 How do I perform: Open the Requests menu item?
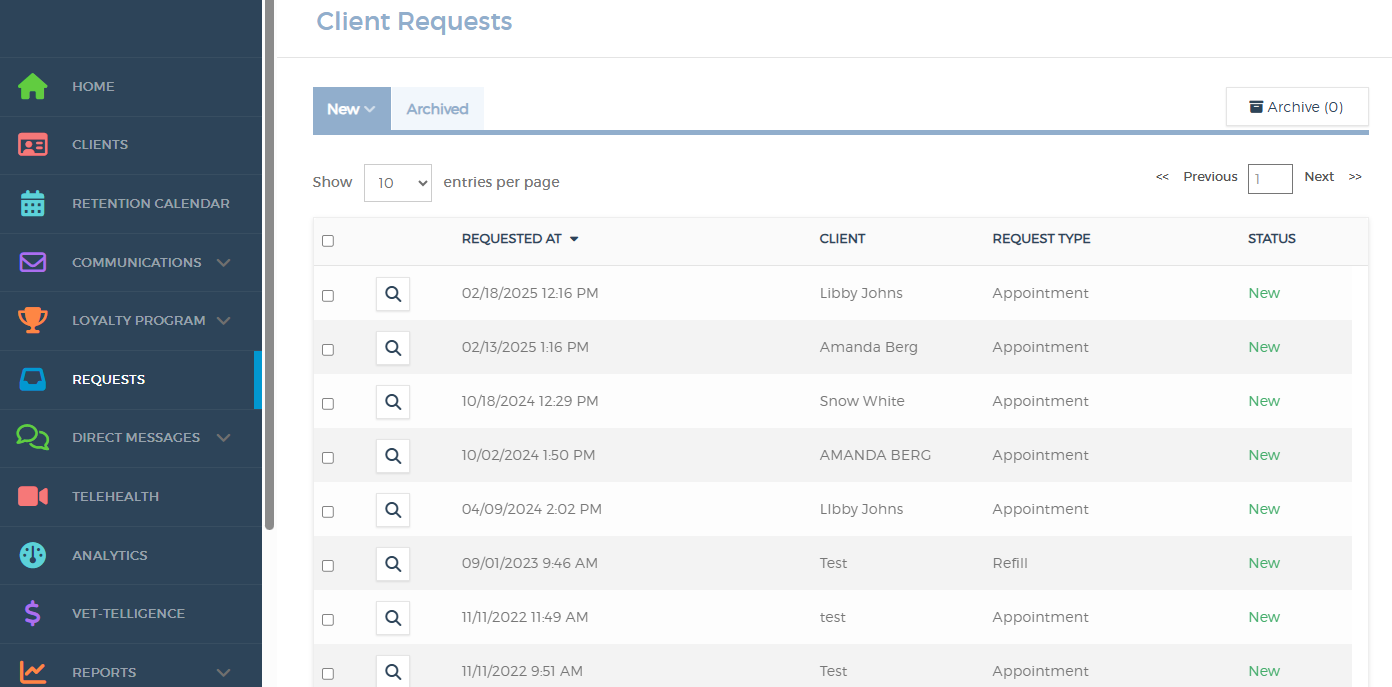click(x=109, y=379)
